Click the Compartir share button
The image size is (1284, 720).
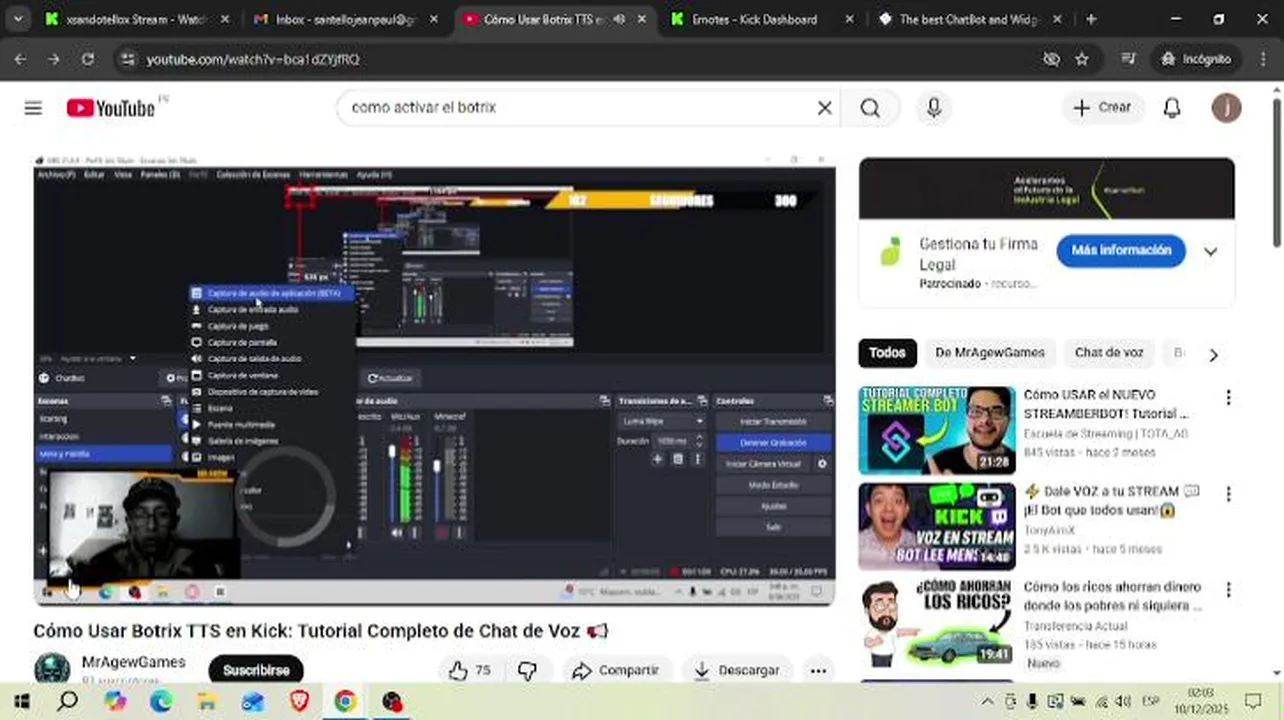pyautogui.click(x=616, y=670)
